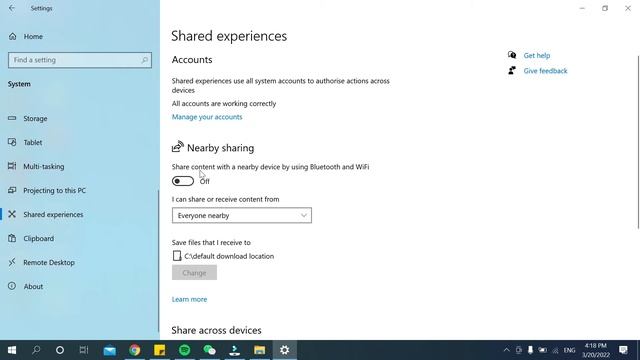Open Clipboard settings

point(31,238)
